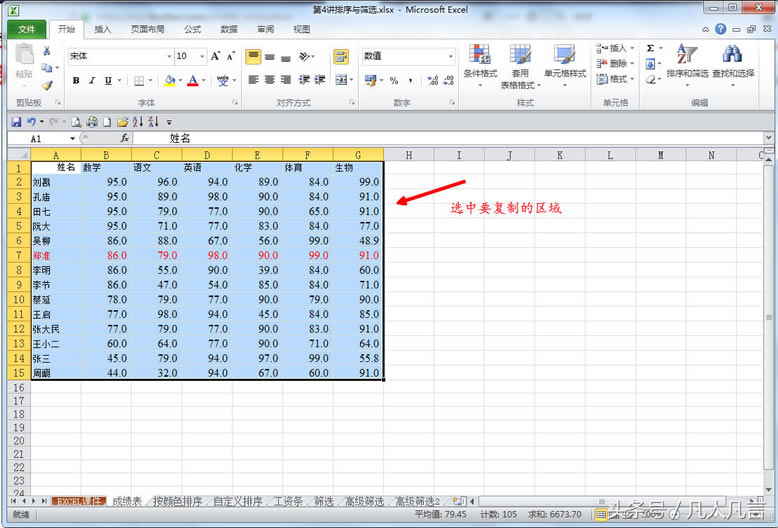The height and width of the screenshot is (528, 778).
Task: Toggle Bold formatting
Action: point(76,81)
